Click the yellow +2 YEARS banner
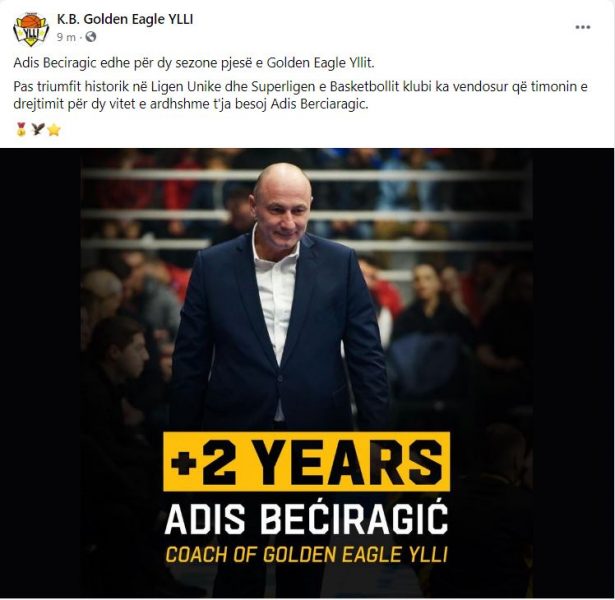Image resolution: width=615 pixels, height=600 pixels. pyautogui.click(x=306, y=461)
